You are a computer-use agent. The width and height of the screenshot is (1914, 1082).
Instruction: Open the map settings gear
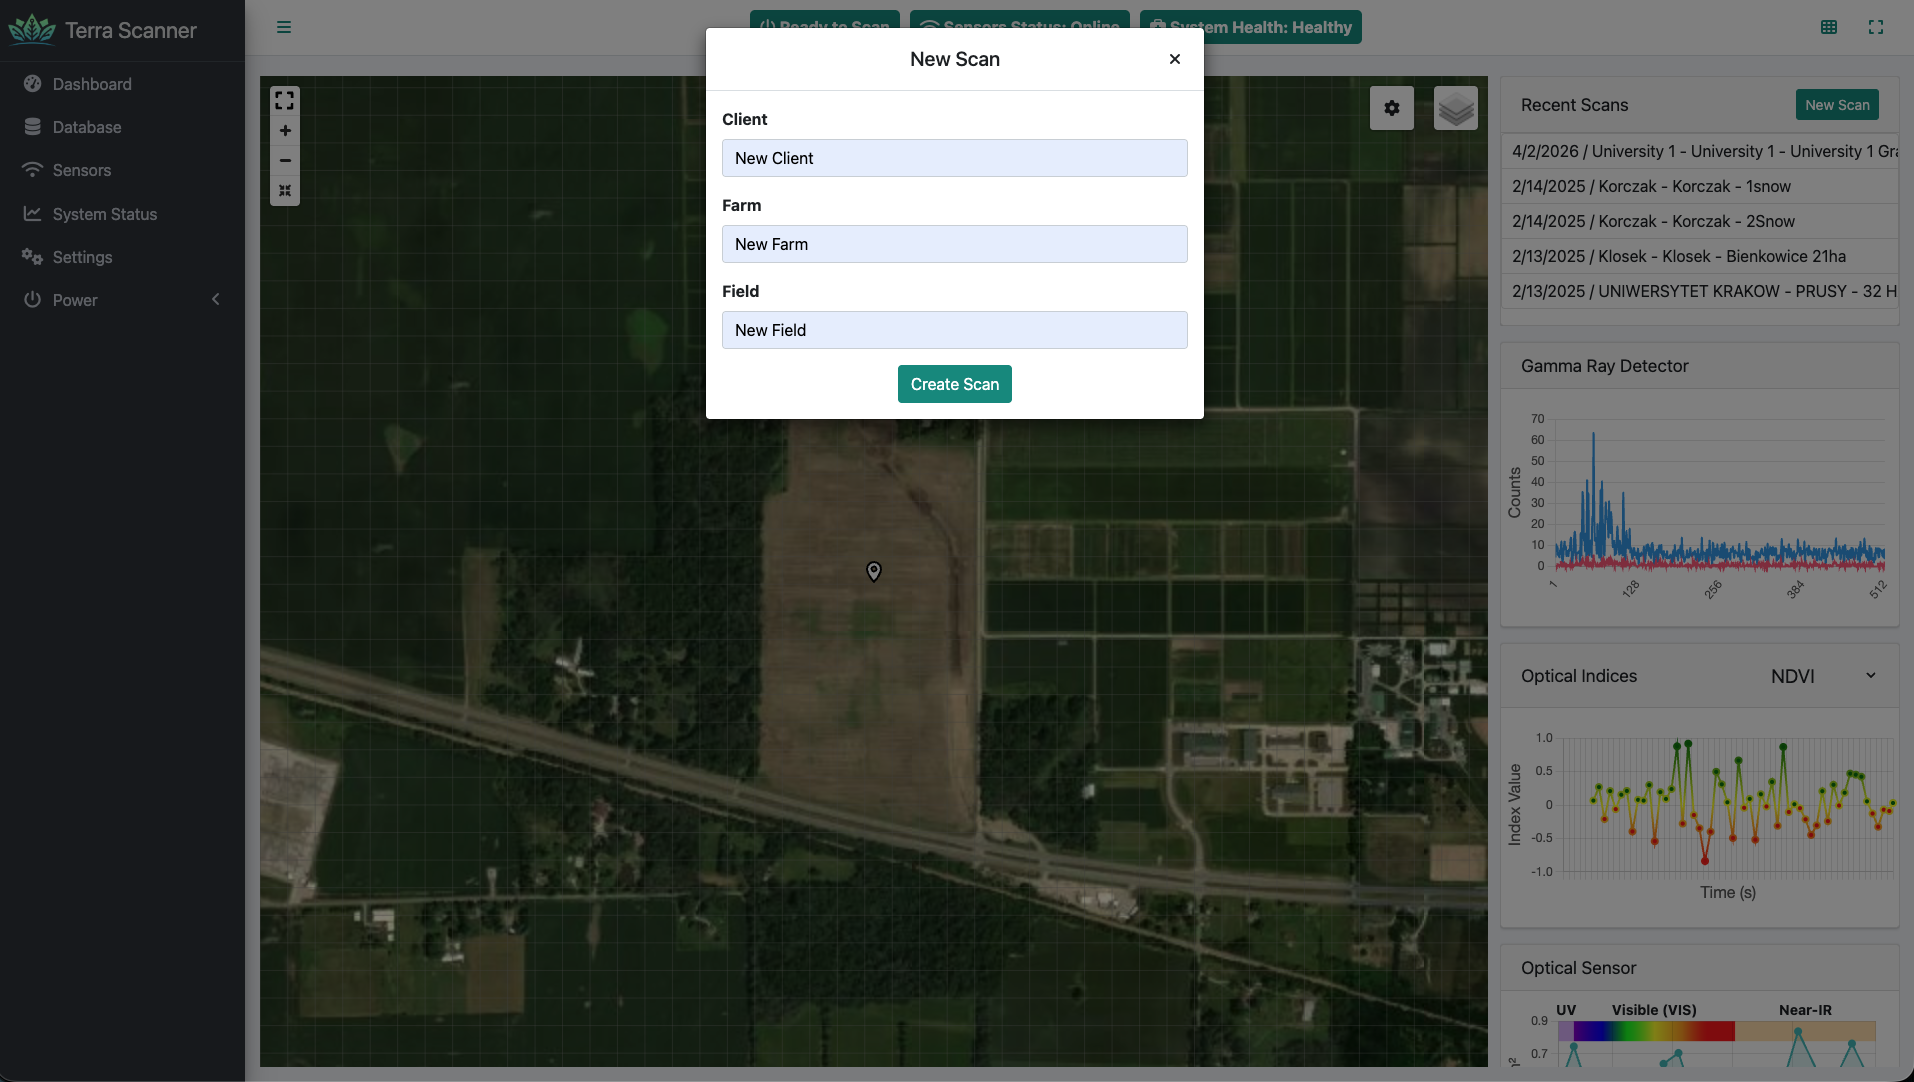click(x=1392, y=107)
